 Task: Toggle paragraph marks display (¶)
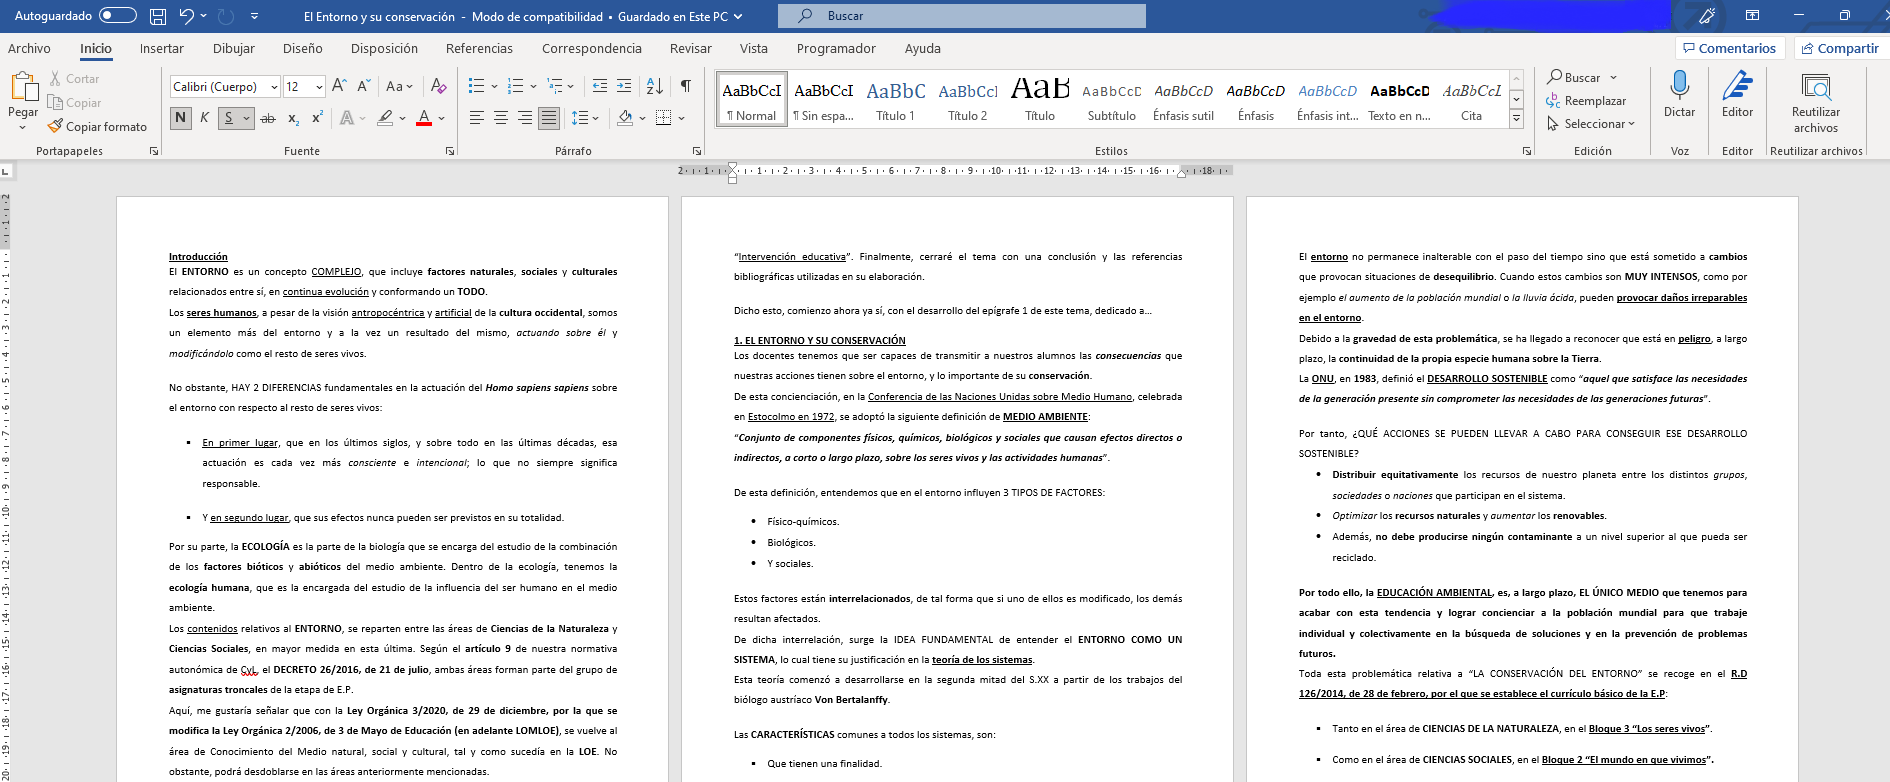pos(686,86)
